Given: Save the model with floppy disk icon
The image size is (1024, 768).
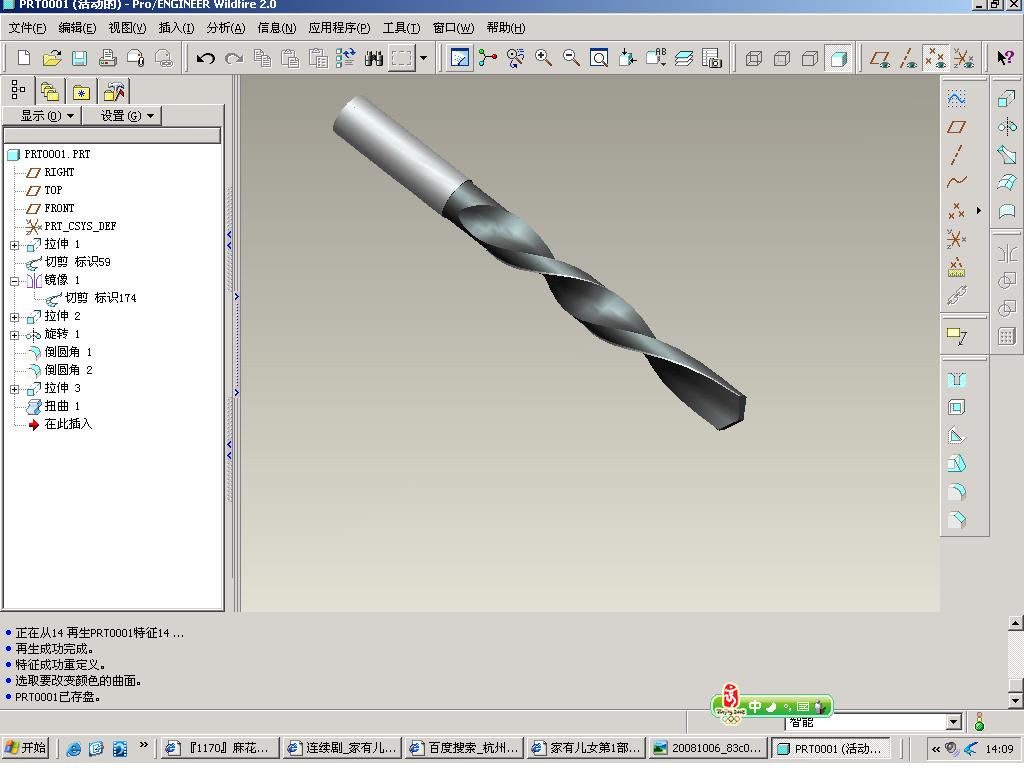Looking at the screenshot, I should [80, 58].
